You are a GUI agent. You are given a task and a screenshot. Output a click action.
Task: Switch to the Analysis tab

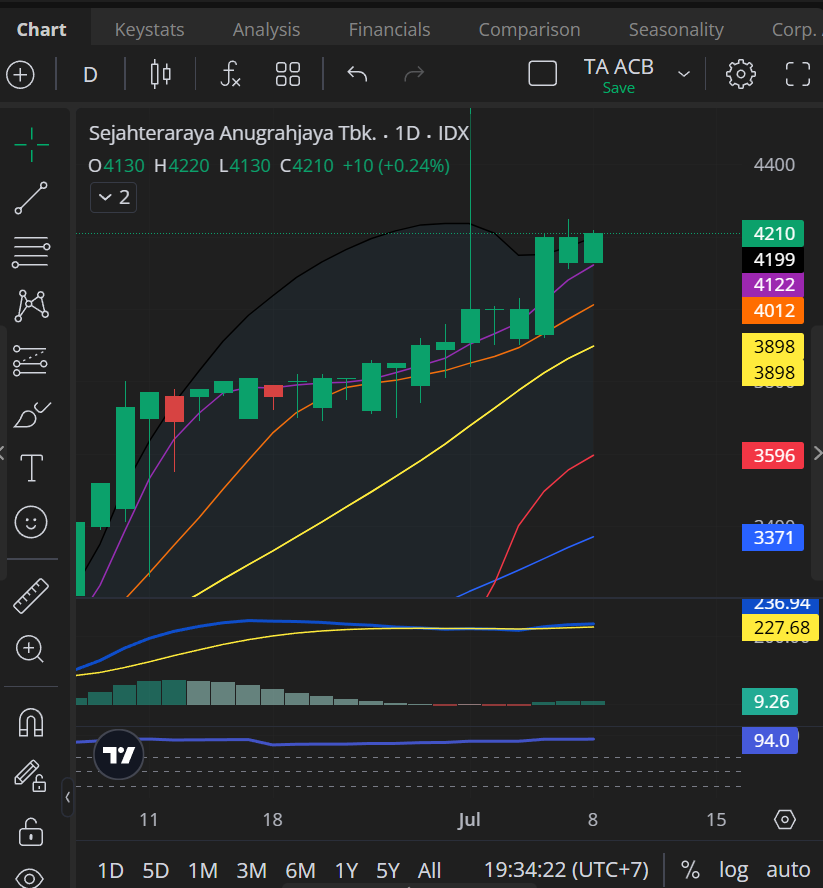(x=266, y=29)
